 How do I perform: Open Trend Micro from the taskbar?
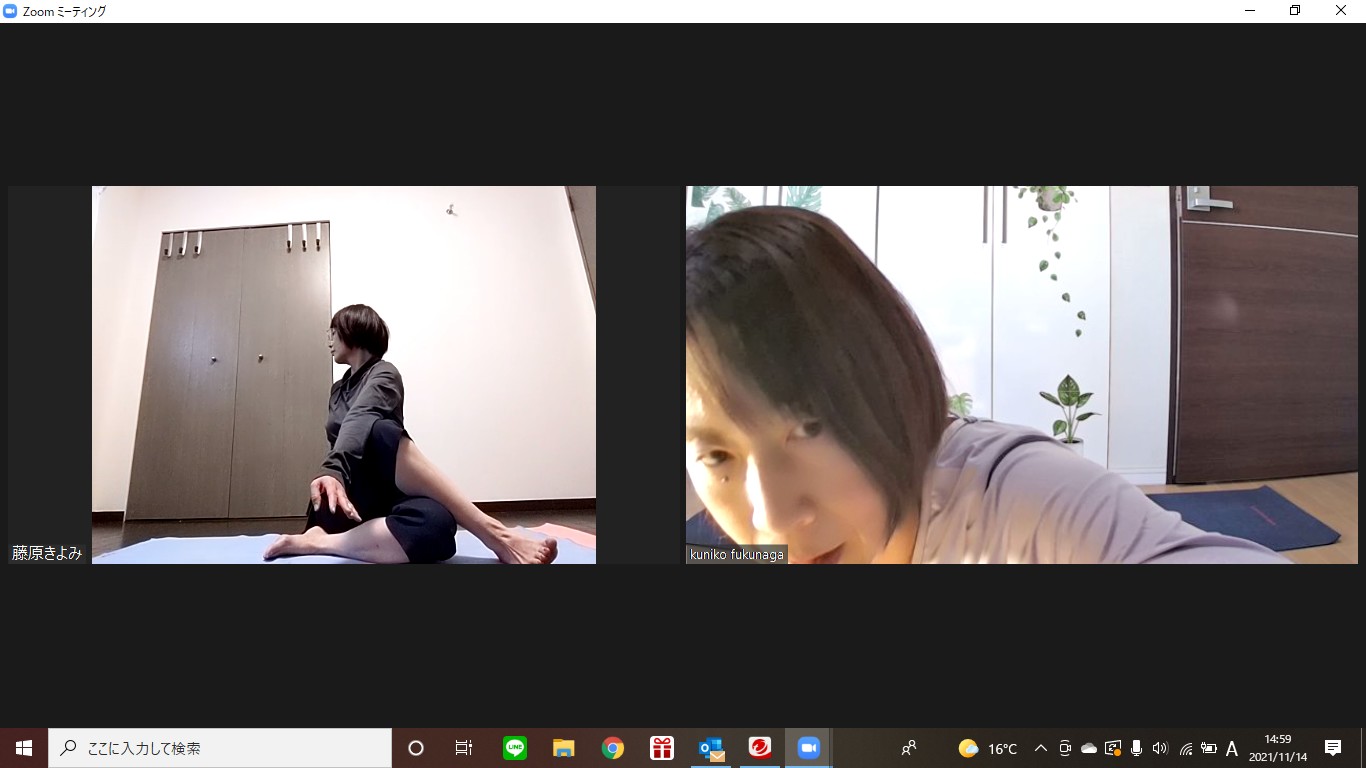coord(760,748)
